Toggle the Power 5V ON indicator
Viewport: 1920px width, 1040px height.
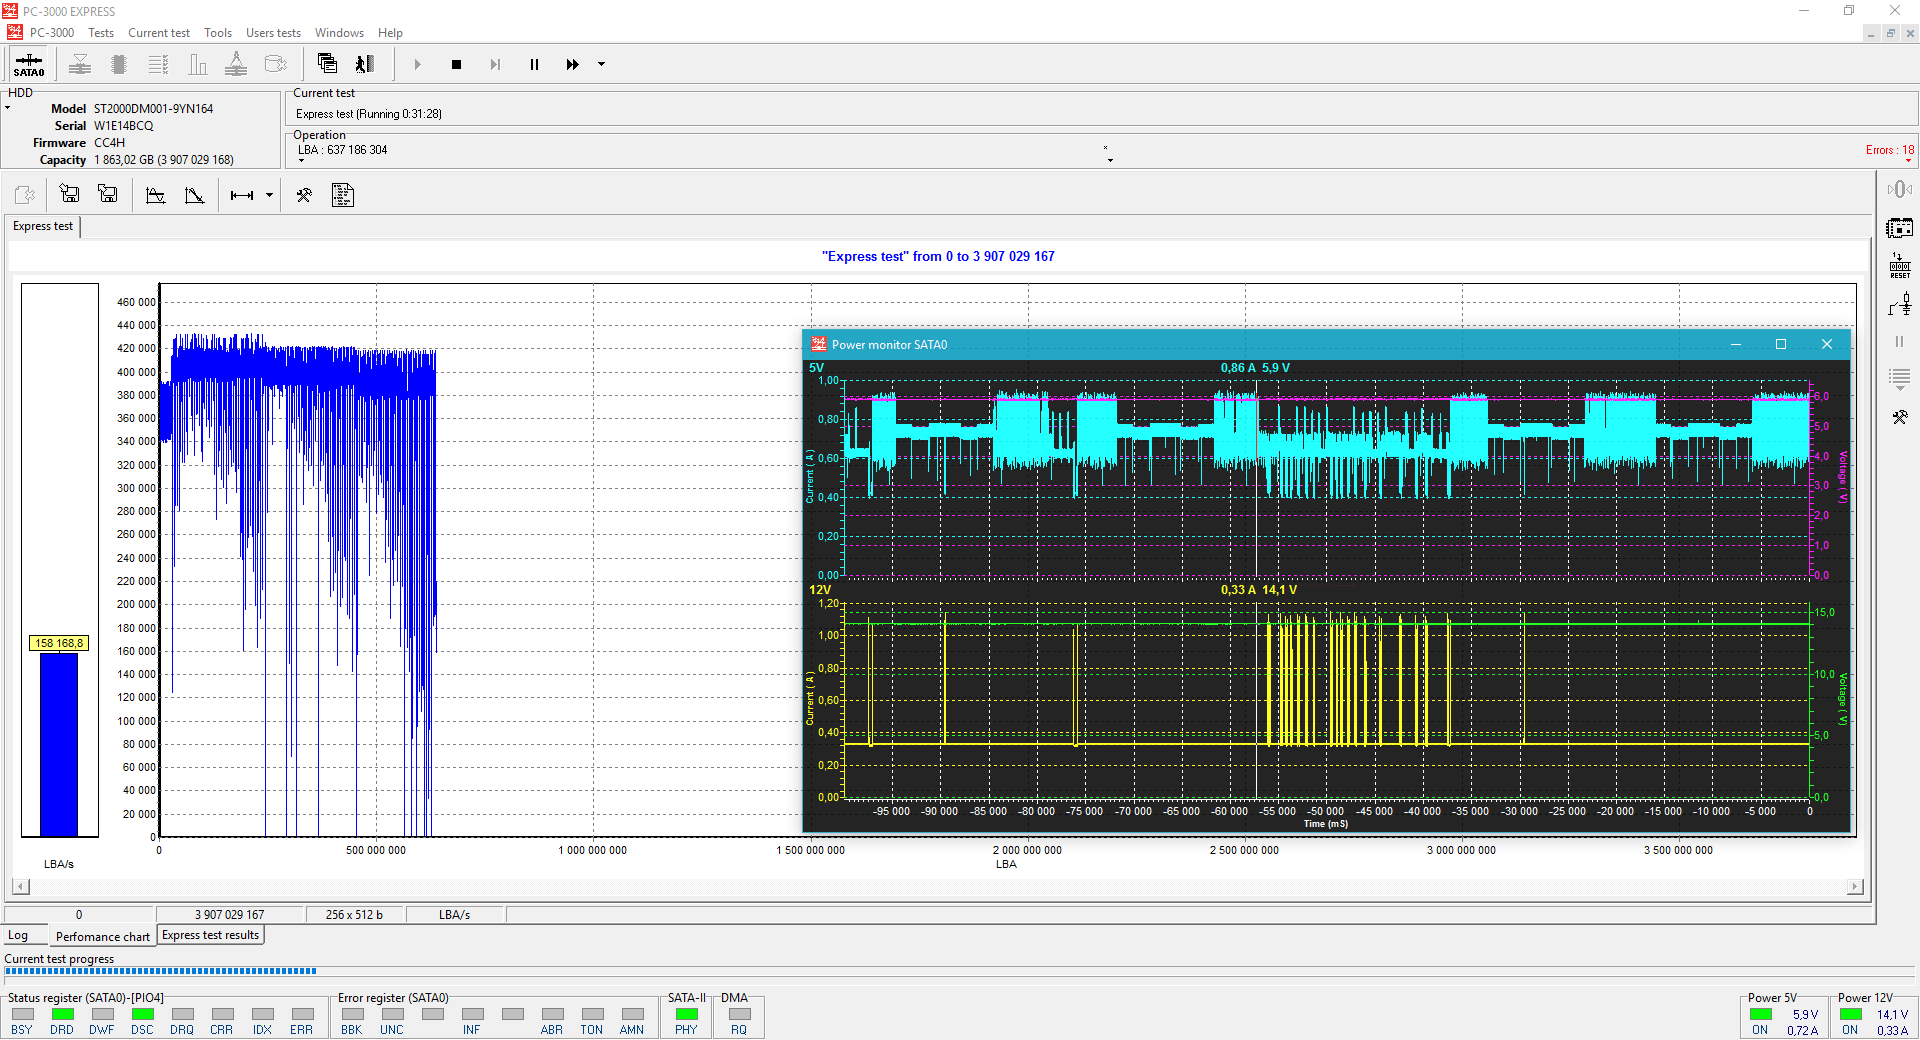click(x=1761, y=1015)
